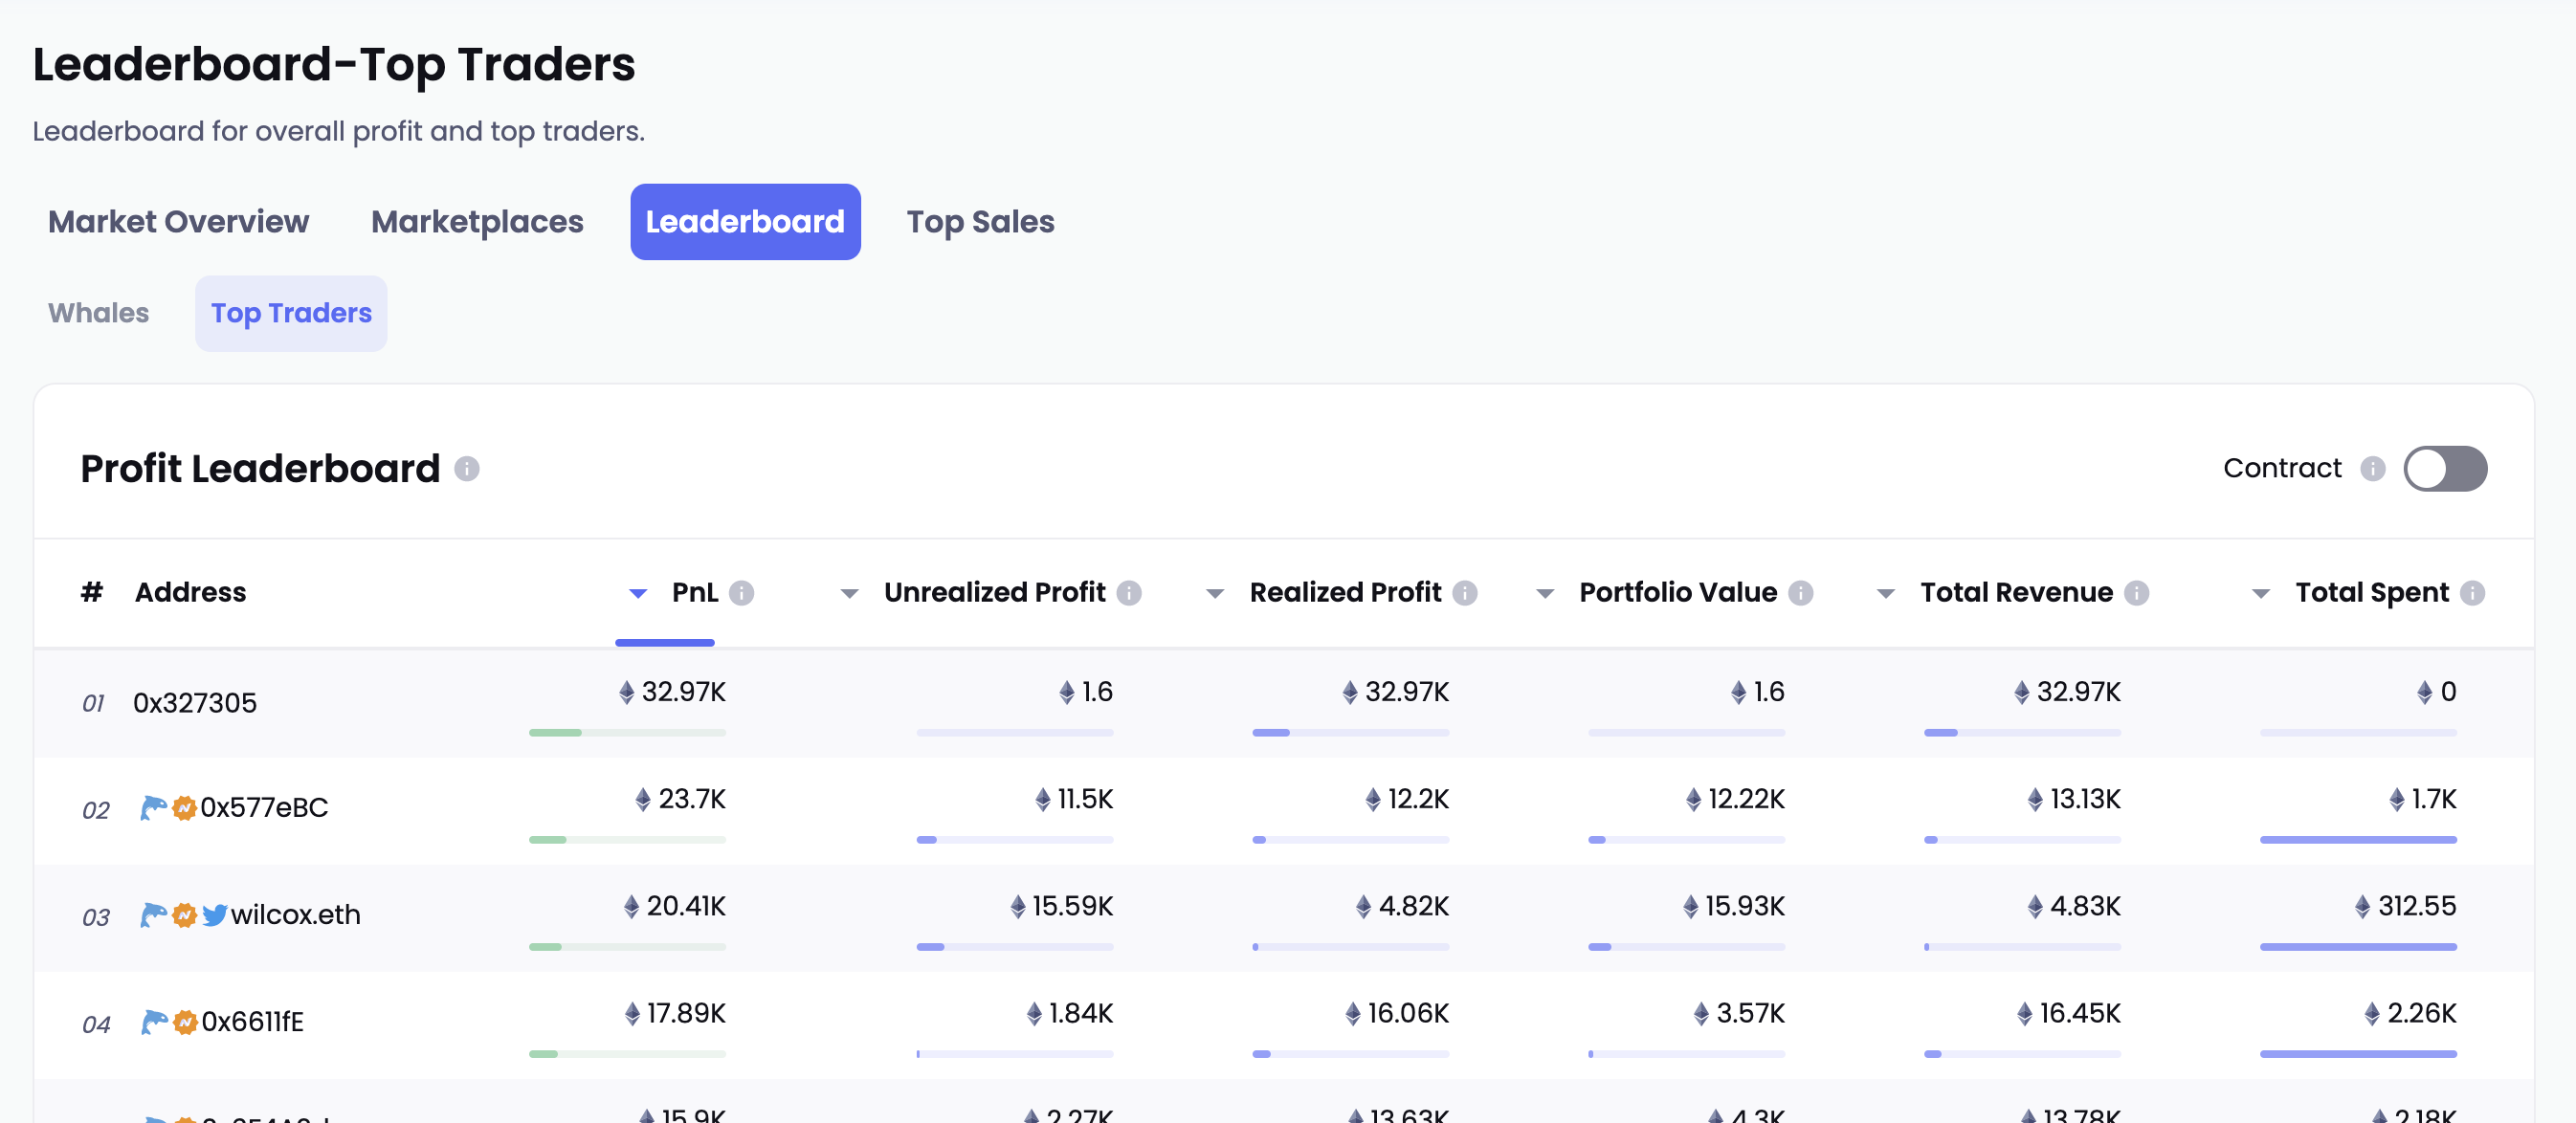Click info icon beside Profit Leaderboard title

click(467, 469)
